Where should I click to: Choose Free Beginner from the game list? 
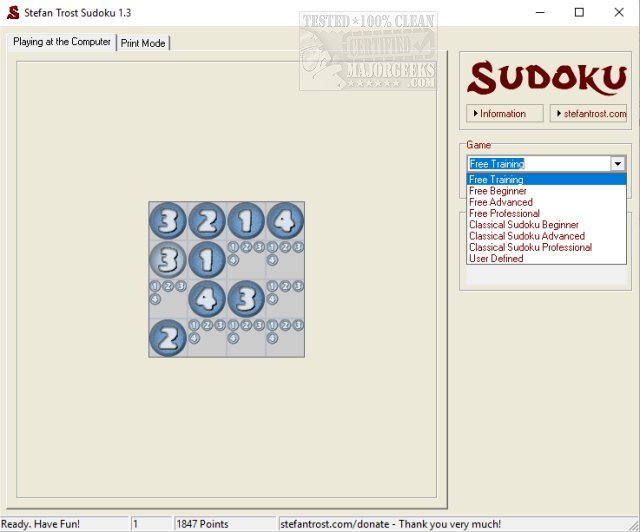(x=547, y=191)
